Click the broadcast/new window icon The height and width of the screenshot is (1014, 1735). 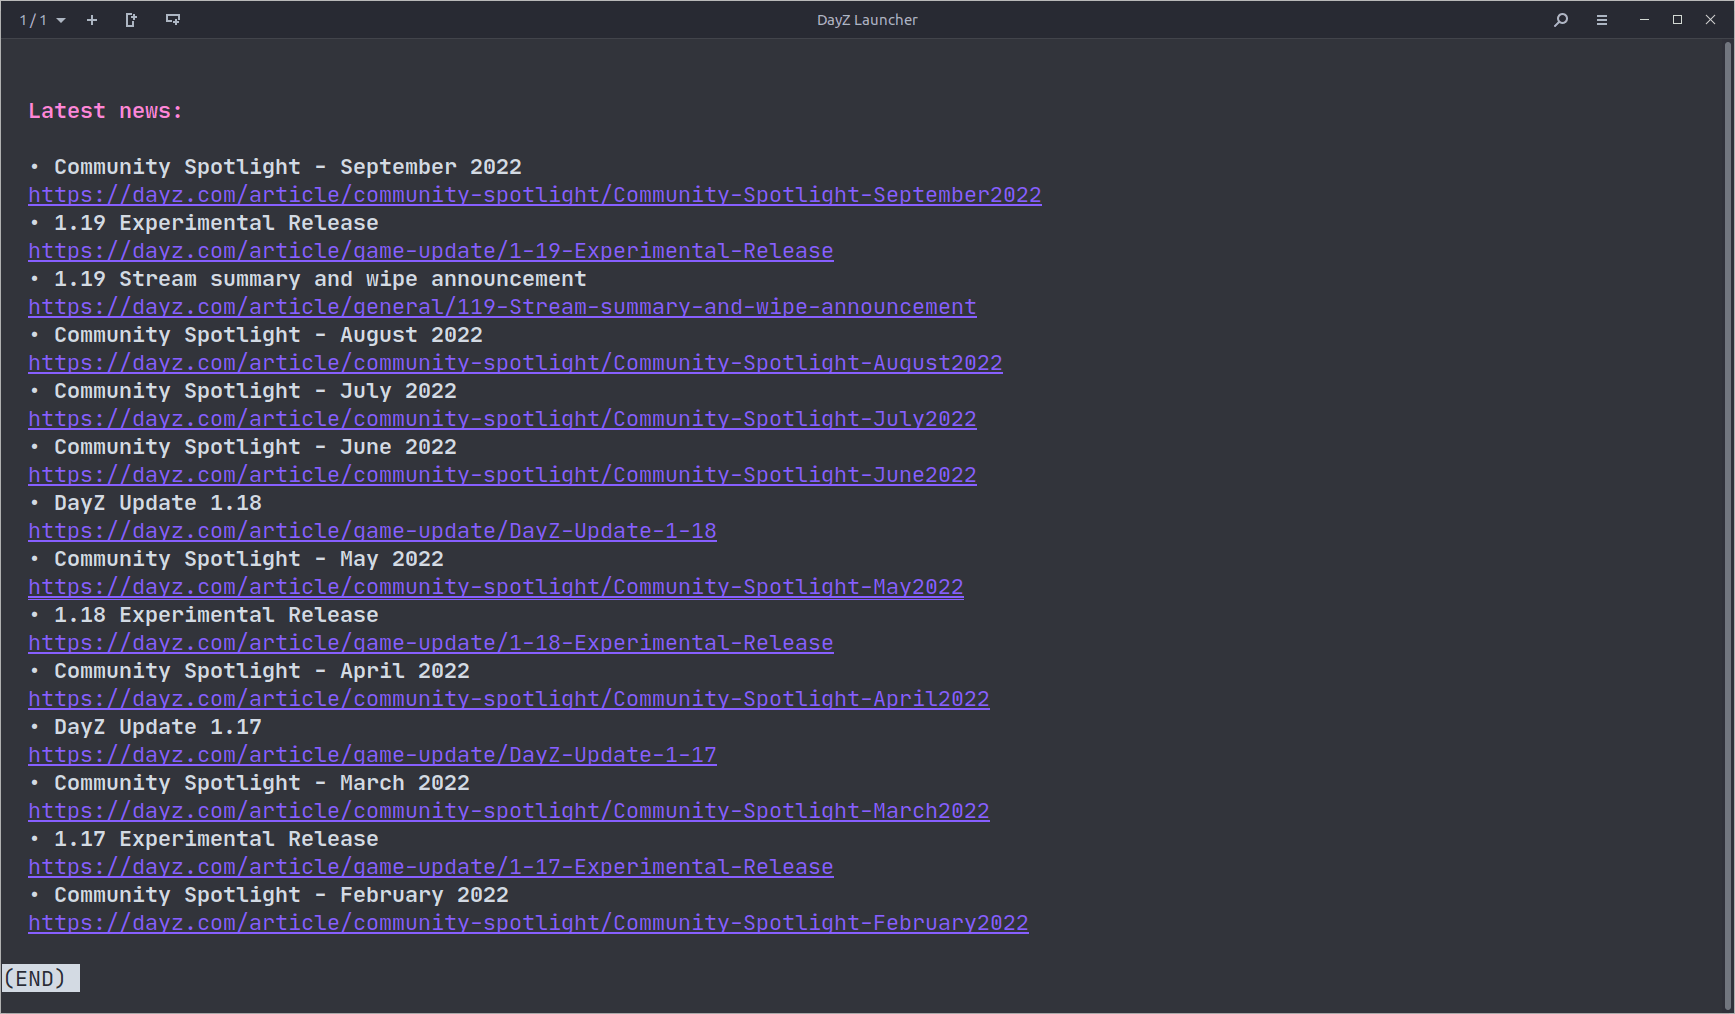(173, 20)
